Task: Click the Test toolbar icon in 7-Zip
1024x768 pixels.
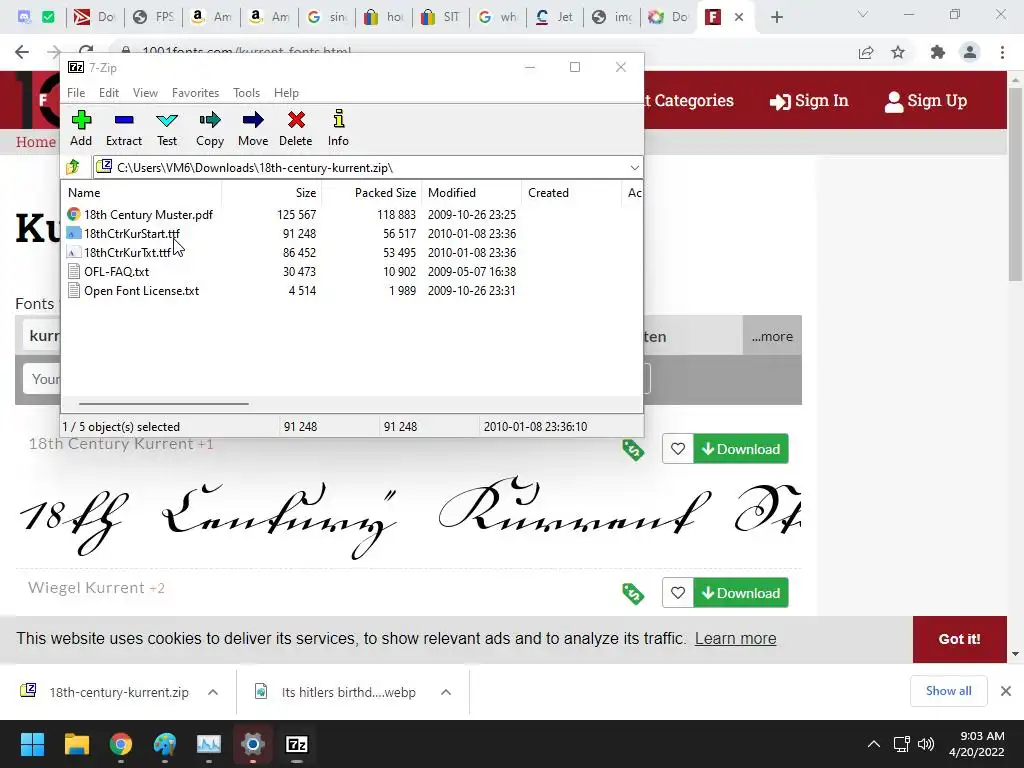Action: coord(167,128)
